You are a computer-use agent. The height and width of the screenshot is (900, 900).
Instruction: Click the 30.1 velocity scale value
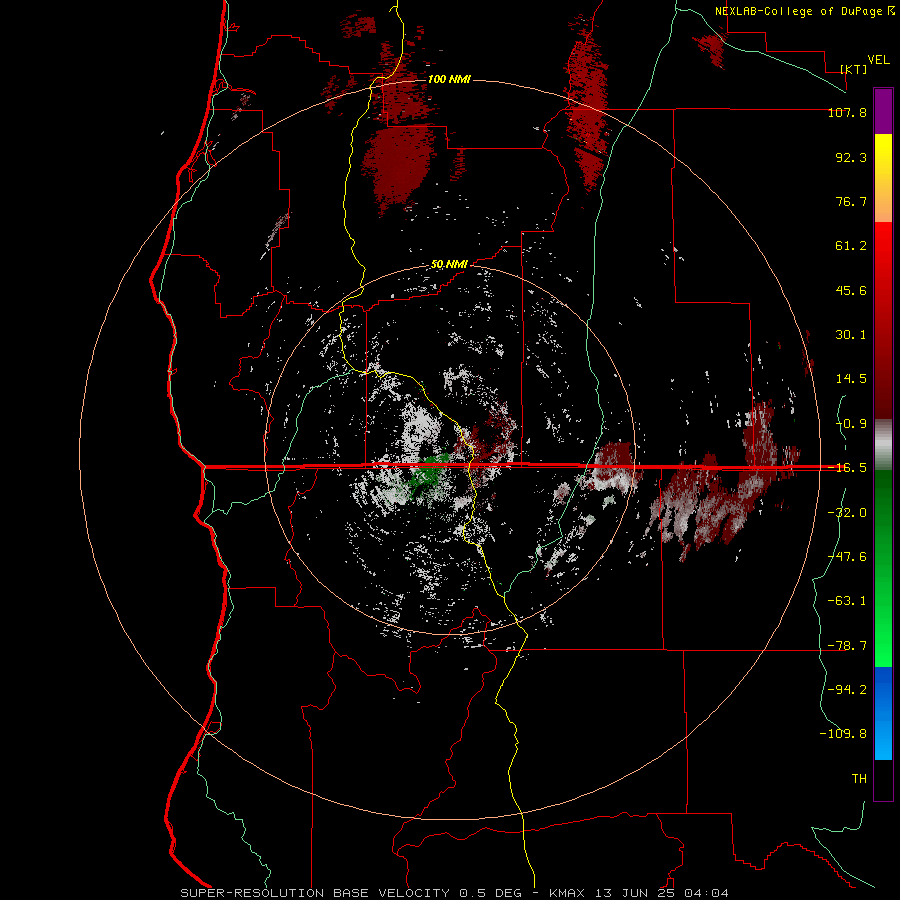pos(851,335)
